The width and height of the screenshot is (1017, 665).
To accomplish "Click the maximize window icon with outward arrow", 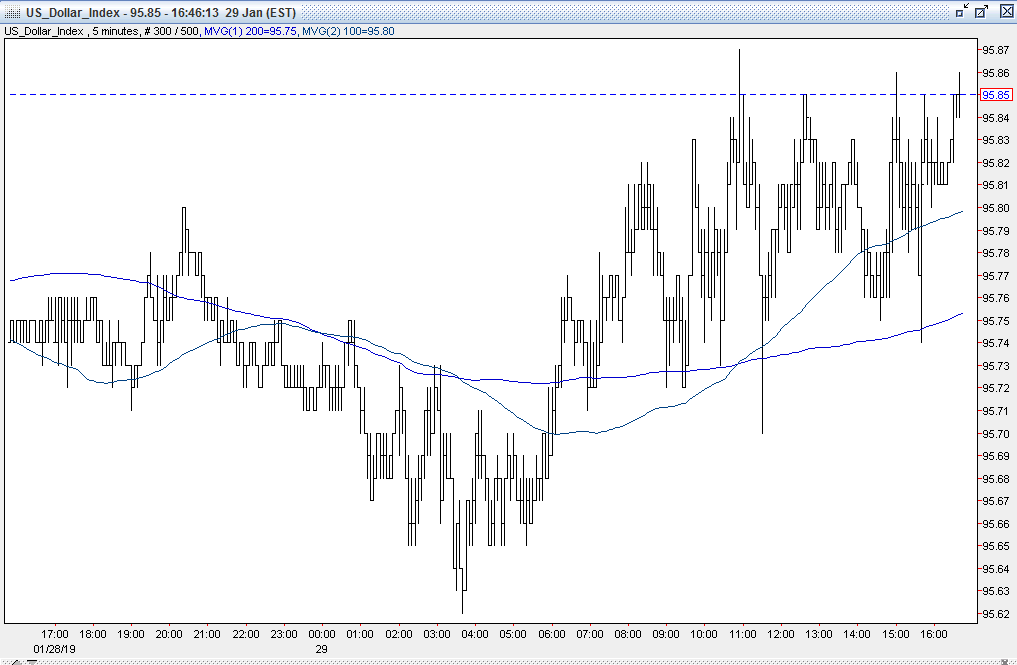I will click(982, 11).
